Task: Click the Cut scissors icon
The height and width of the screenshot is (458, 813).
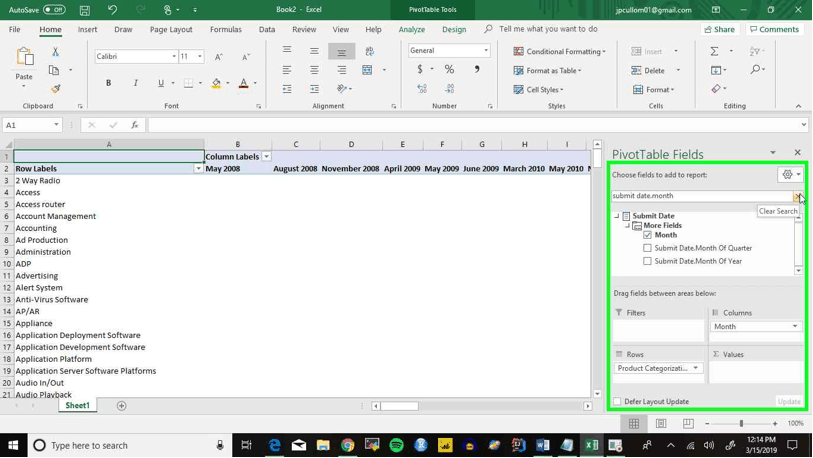Action: point(55,51)
